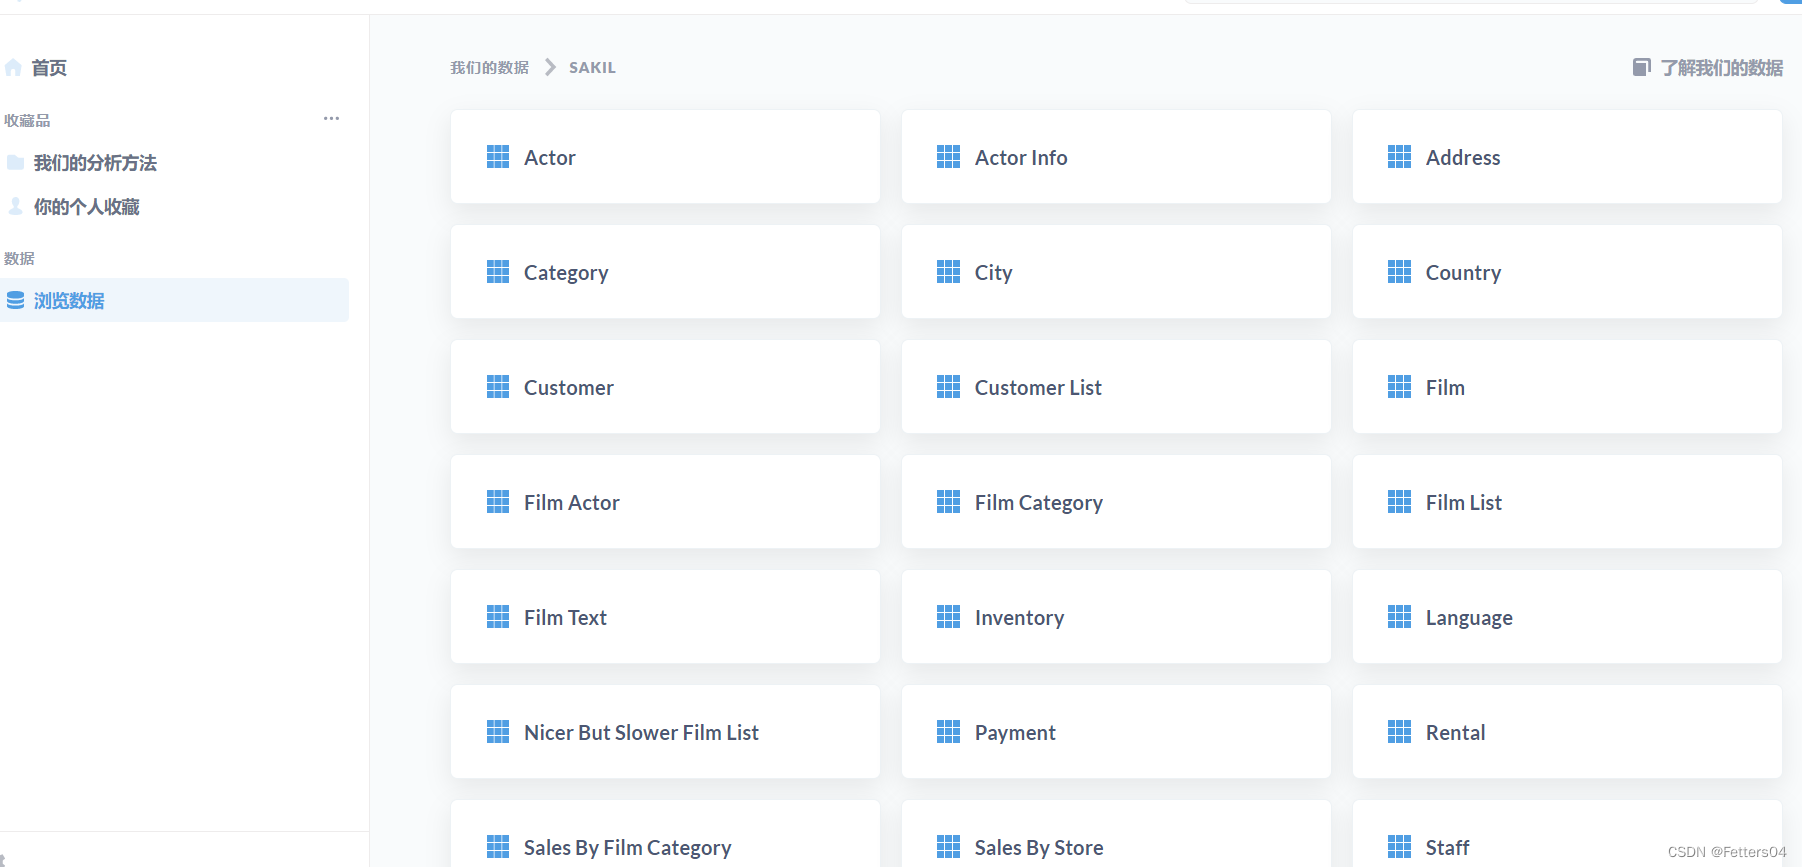This screenshot has width=1802, height=867.
Task: Click the table icon on Actor card
Action: [498, 157]
